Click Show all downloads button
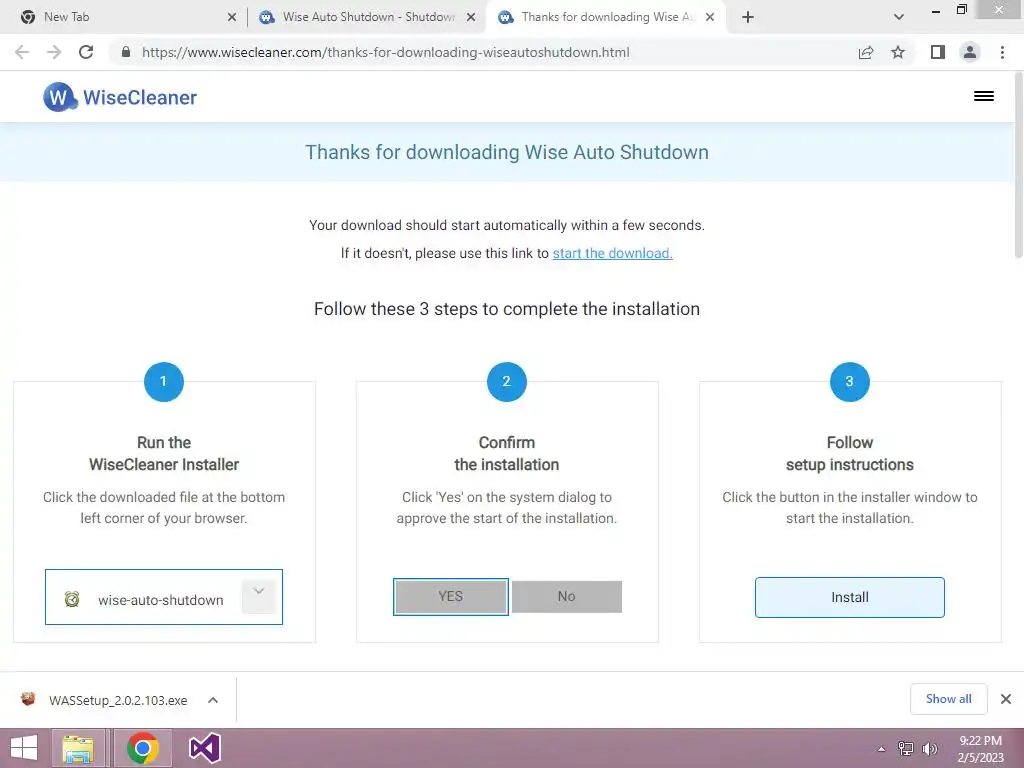 pyautogui.click(x=948, y=699)
